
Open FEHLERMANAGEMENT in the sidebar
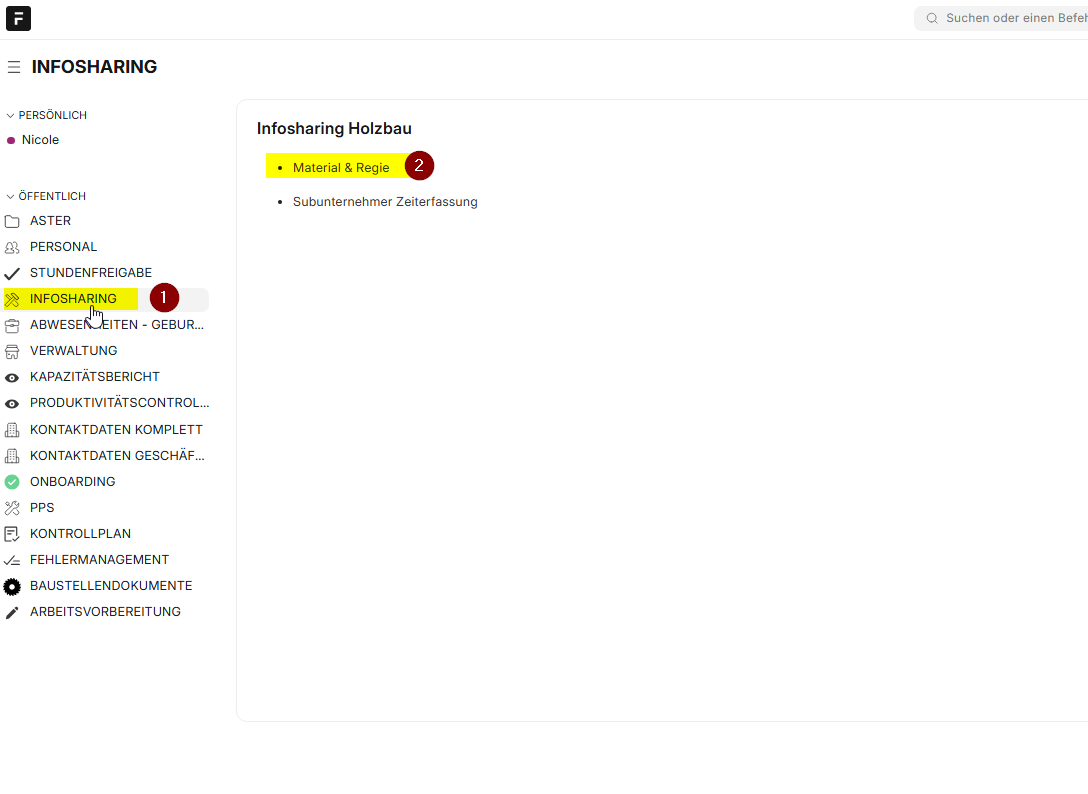pyautogui.click(x=99, y=560)
